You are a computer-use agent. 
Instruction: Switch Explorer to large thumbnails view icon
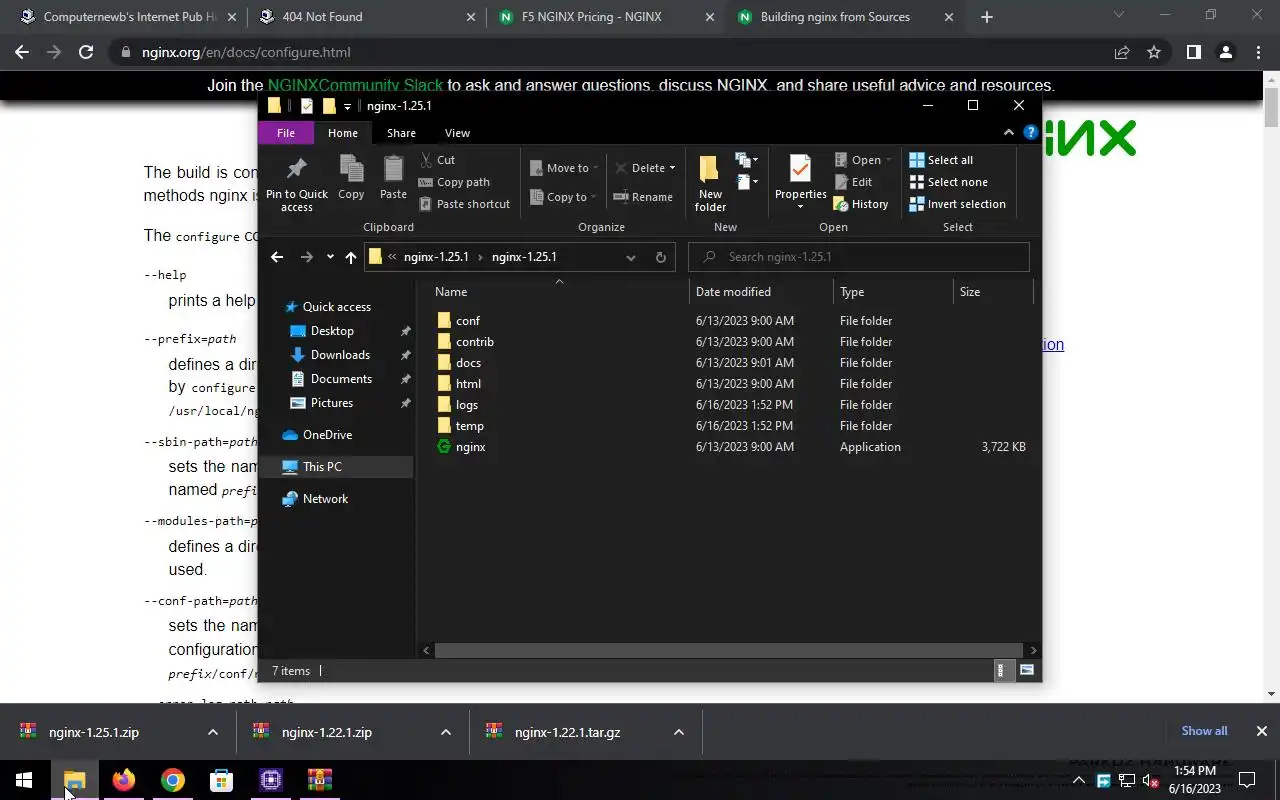[x=1027, y=671]
